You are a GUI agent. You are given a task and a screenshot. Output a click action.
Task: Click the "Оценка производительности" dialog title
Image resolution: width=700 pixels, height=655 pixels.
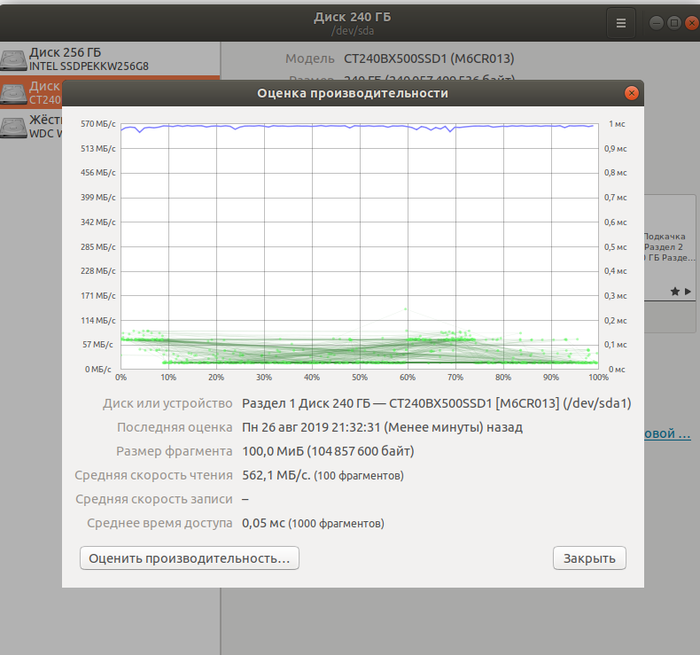pyautogui.click(x=353, y=93)
